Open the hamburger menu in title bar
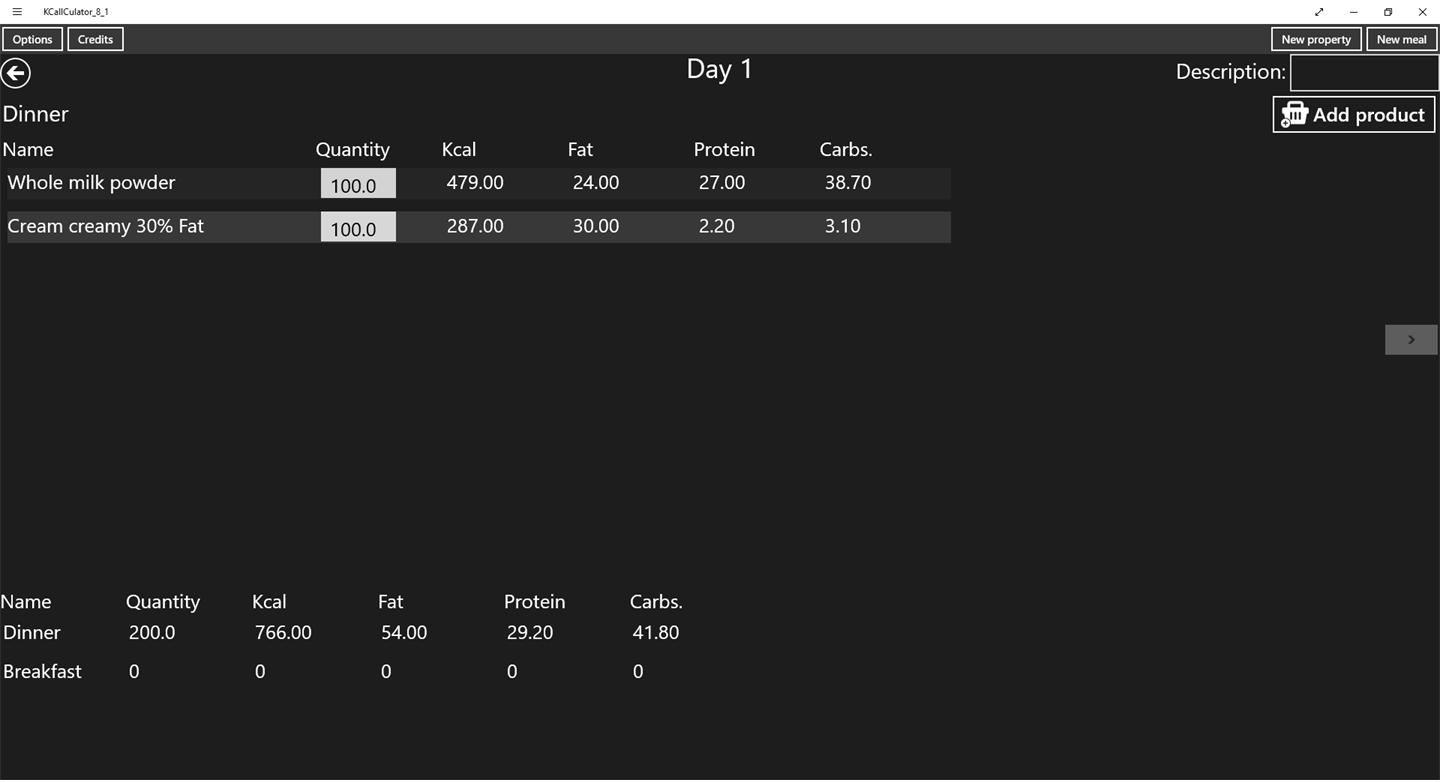1440x782 pixels. click(x=17, y=12)
